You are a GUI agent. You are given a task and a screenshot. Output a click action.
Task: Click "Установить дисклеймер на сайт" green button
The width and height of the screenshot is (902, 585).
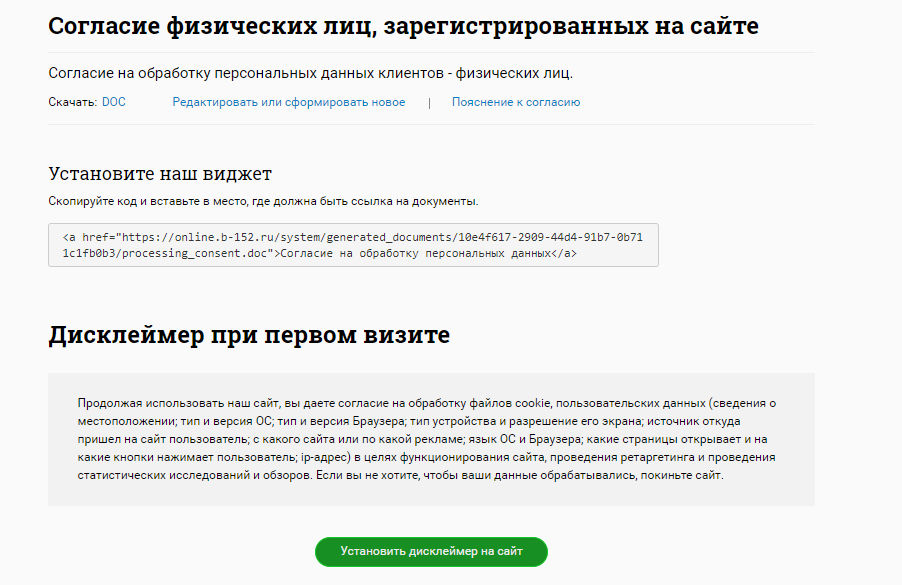coord(430,551)
